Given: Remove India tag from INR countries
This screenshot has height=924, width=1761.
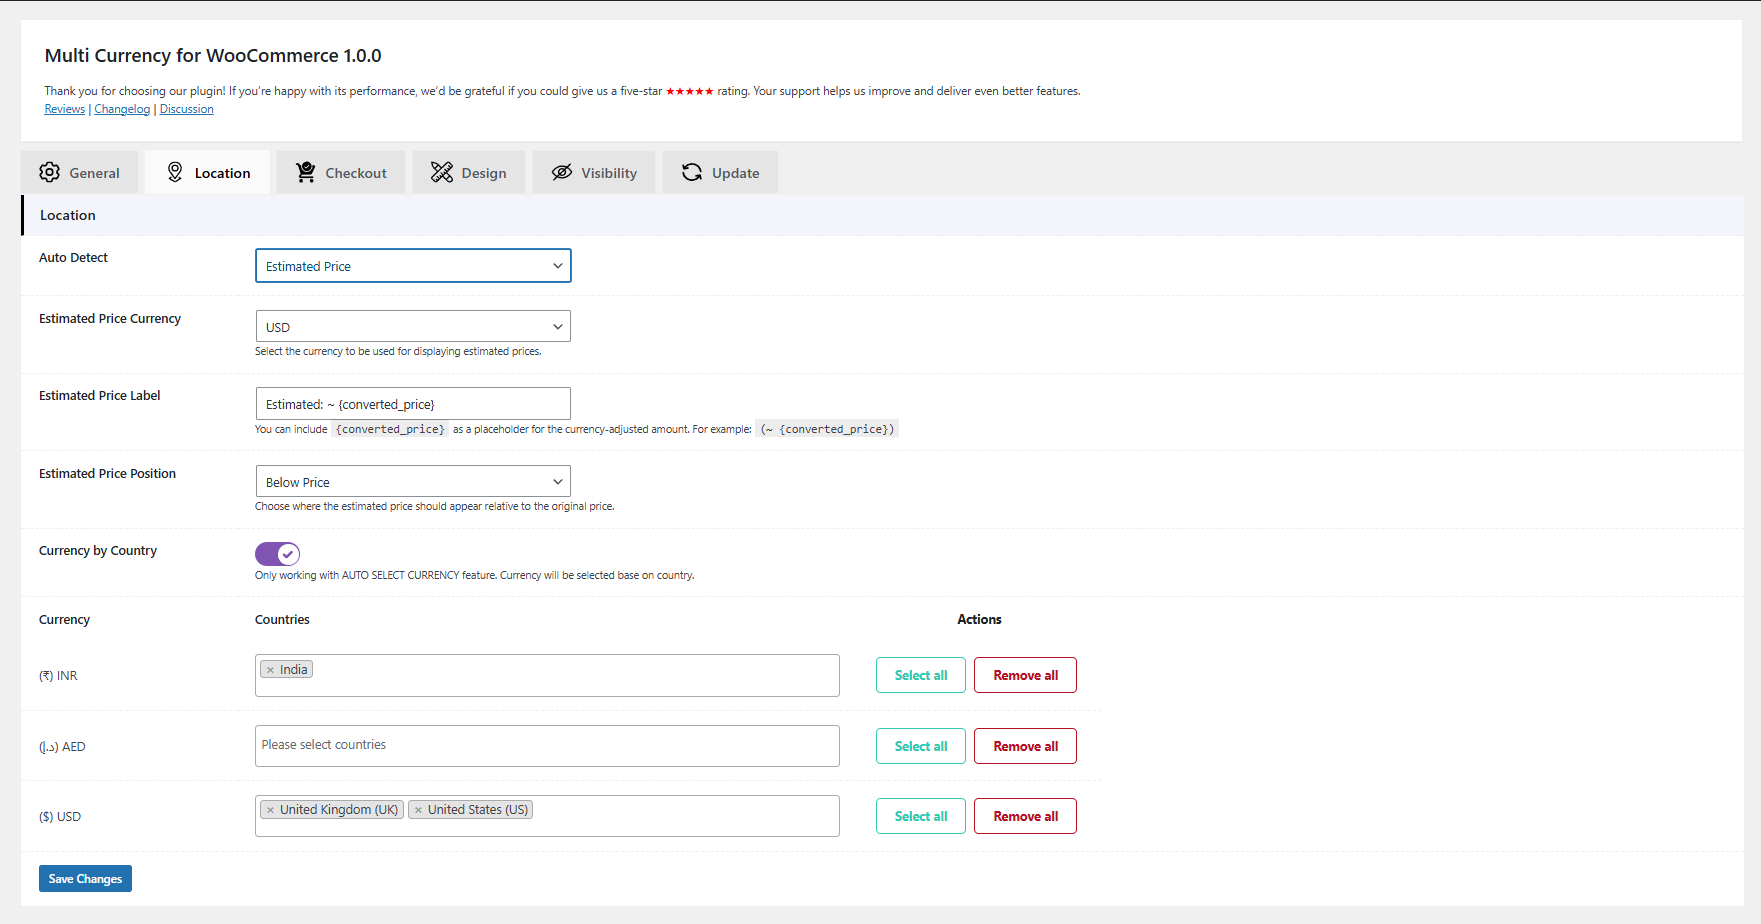Looking at the screenshot, I should pos(270,670).
